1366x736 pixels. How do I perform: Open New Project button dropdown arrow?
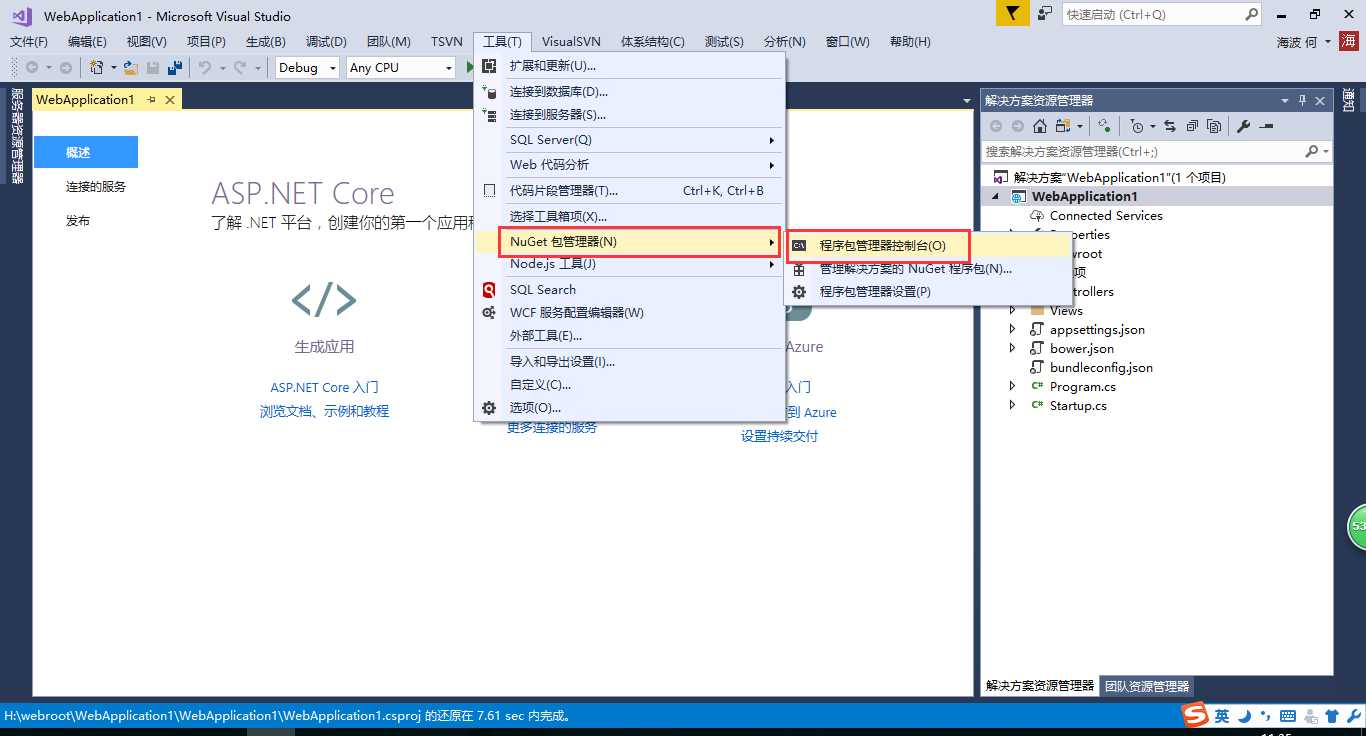[113, 68]
